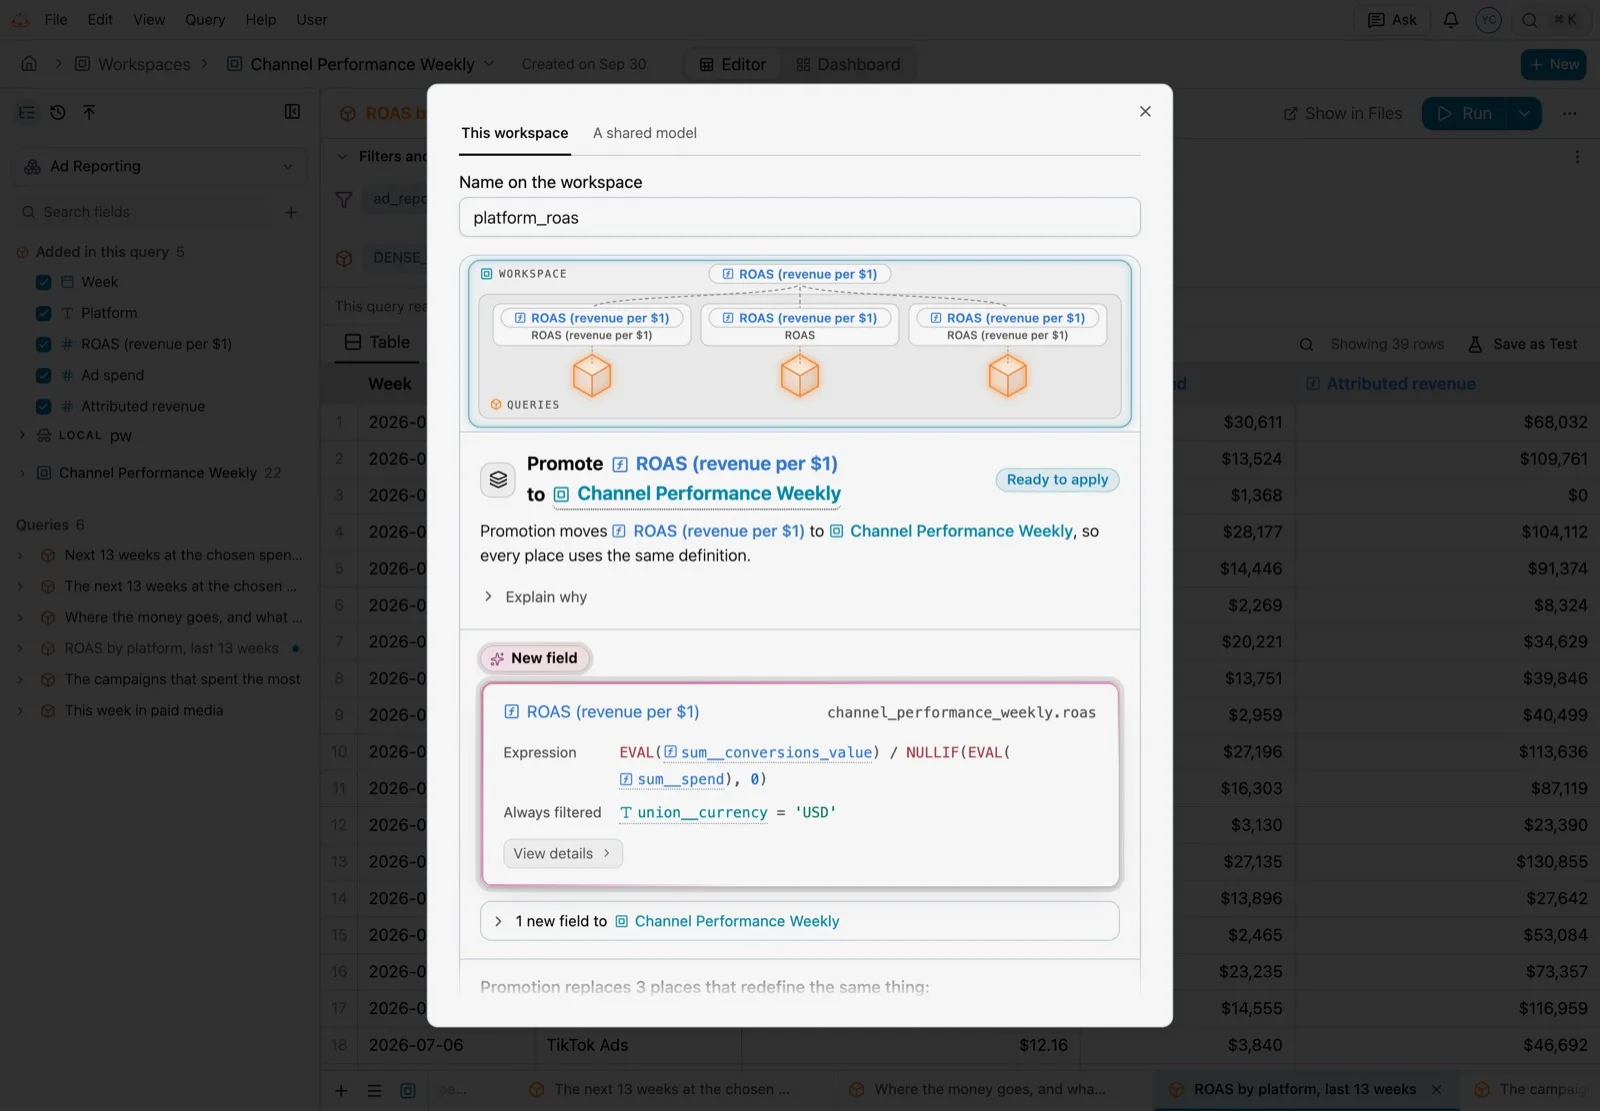Uncheck Week field checkbox
The height and width of the screenshot is (1111, 1600).
click(x=43, y=282)
